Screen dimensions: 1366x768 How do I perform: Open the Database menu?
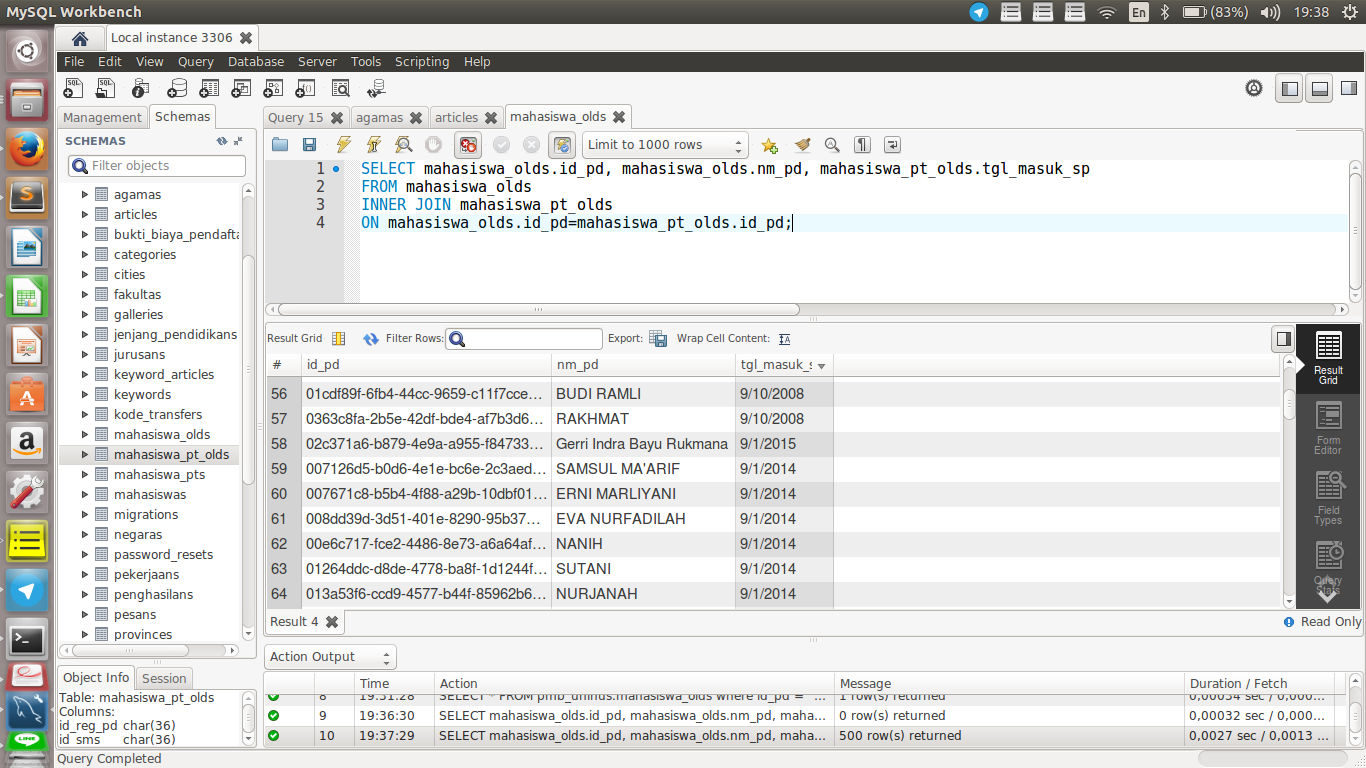[x=256, y=61]
